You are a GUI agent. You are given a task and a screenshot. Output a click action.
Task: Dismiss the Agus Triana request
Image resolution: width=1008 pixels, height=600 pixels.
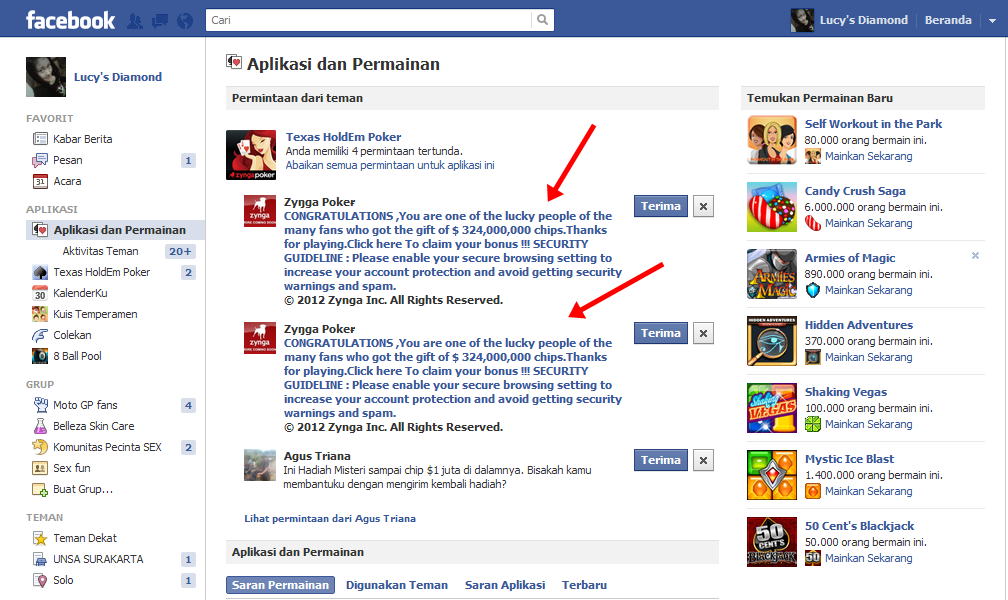pyautogui.click(x=703, y=460)
